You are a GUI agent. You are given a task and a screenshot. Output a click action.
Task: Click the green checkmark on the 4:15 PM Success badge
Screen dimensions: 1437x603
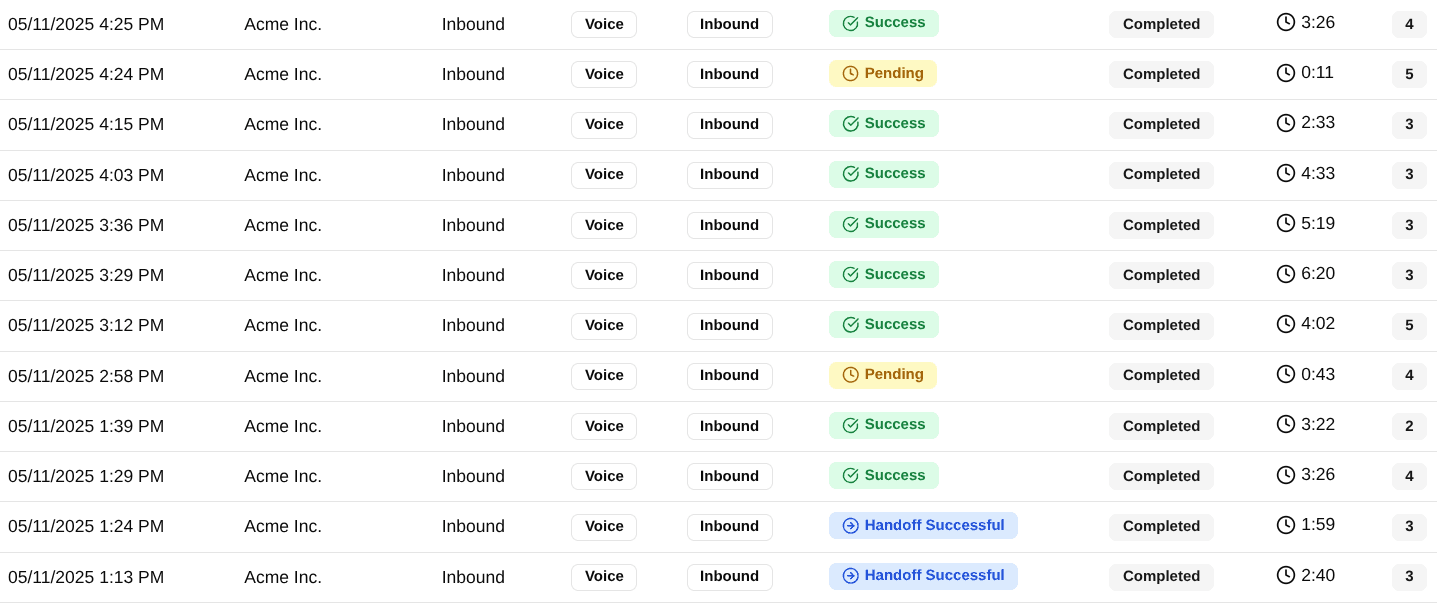tap(851, 124)
